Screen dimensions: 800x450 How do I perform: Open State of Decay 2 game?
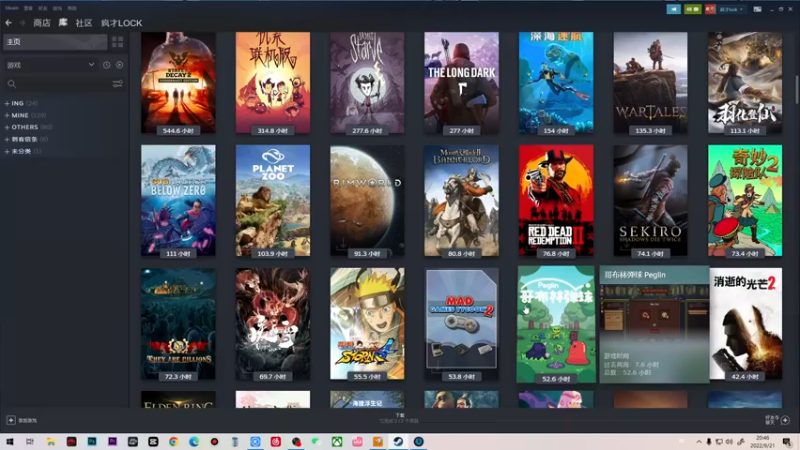click(x=178, y=83)
